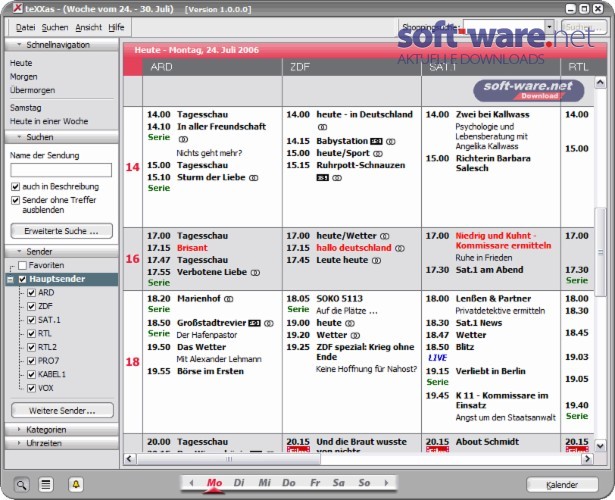Viewport: 615px width, 500px height.
Task: Go to previous week arrow in day bar
Action: tap(191, 483)
